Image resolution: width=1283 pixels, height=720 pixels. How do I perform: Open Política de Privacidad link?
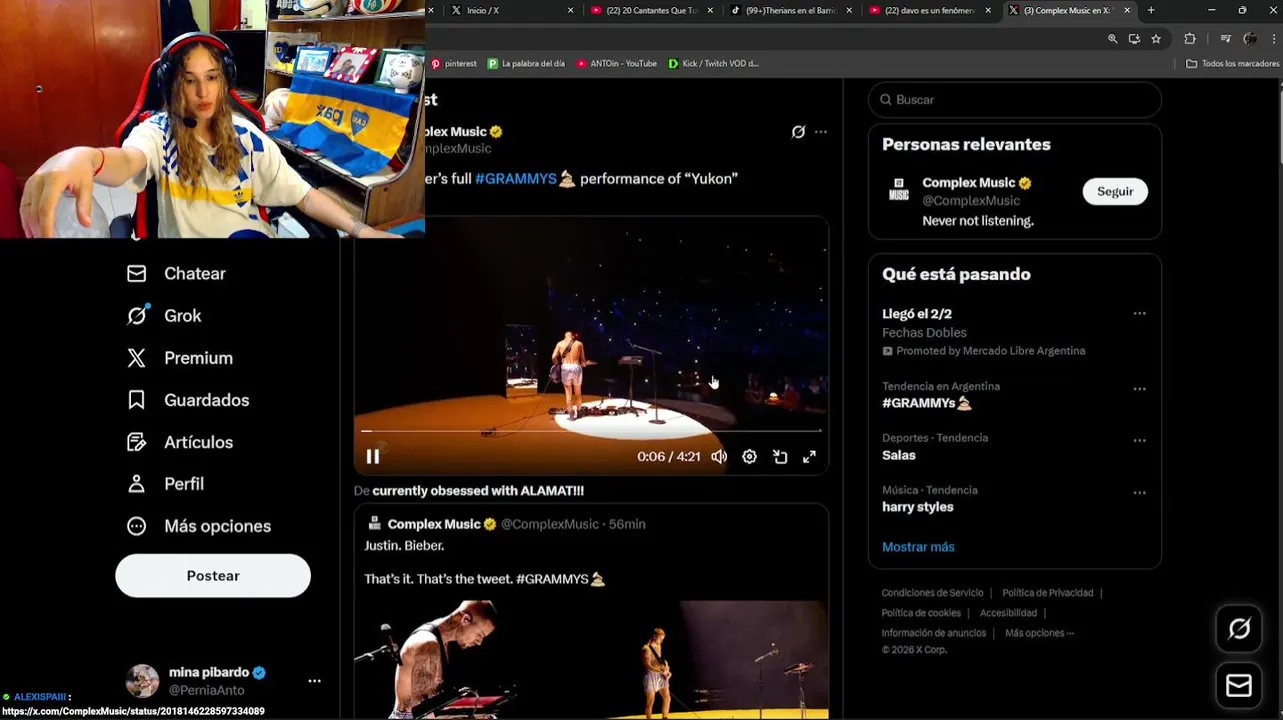(x=1048, y=593)
